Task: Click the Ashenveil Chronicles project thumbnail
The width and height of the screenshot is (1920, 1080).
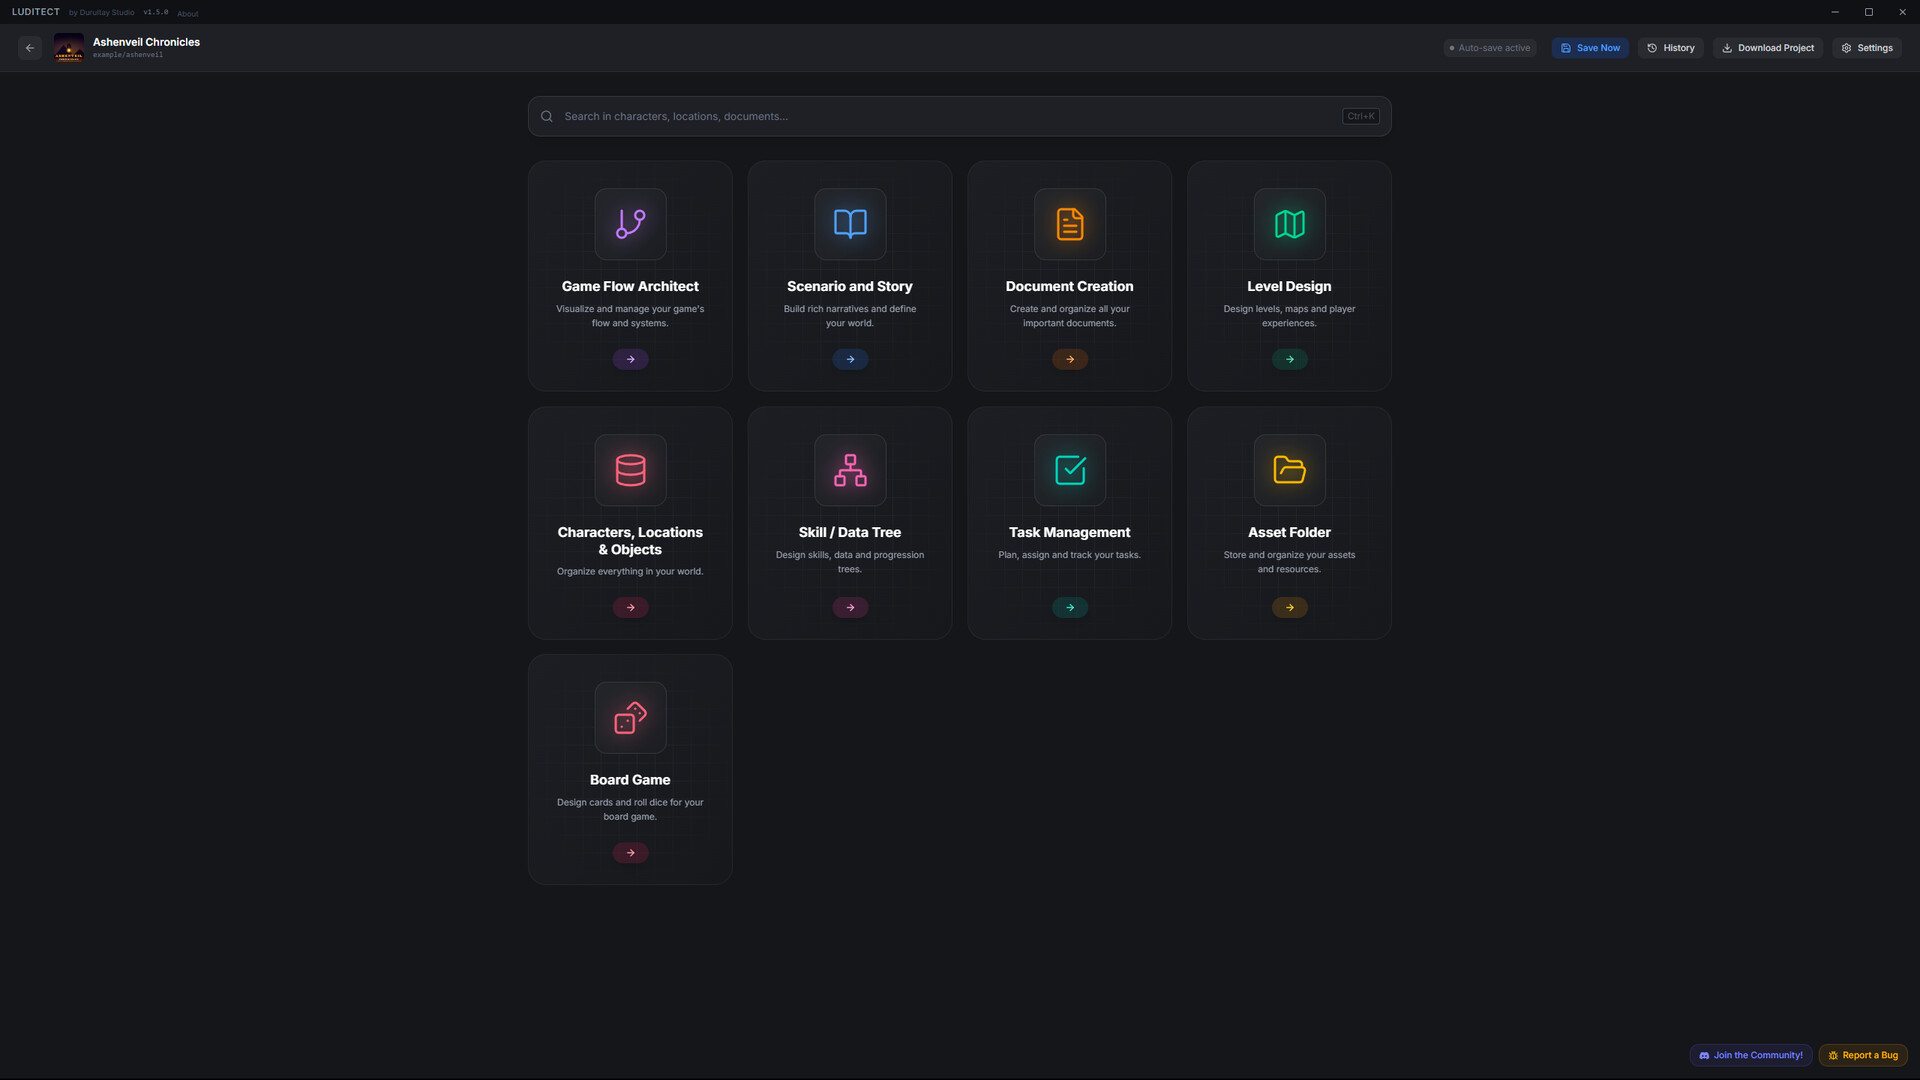Action: tap(69, 48)
